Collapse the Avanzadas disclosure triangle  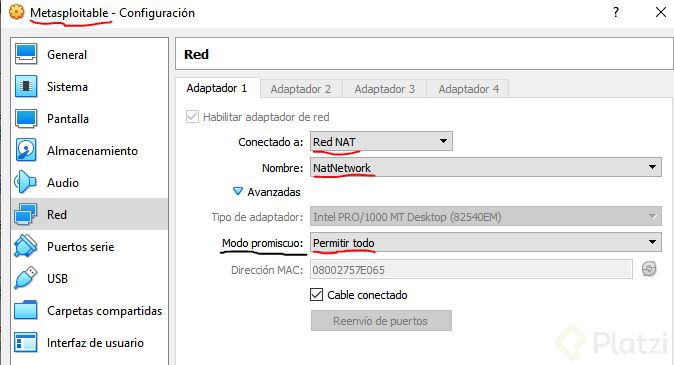click(x=237, y=191)
